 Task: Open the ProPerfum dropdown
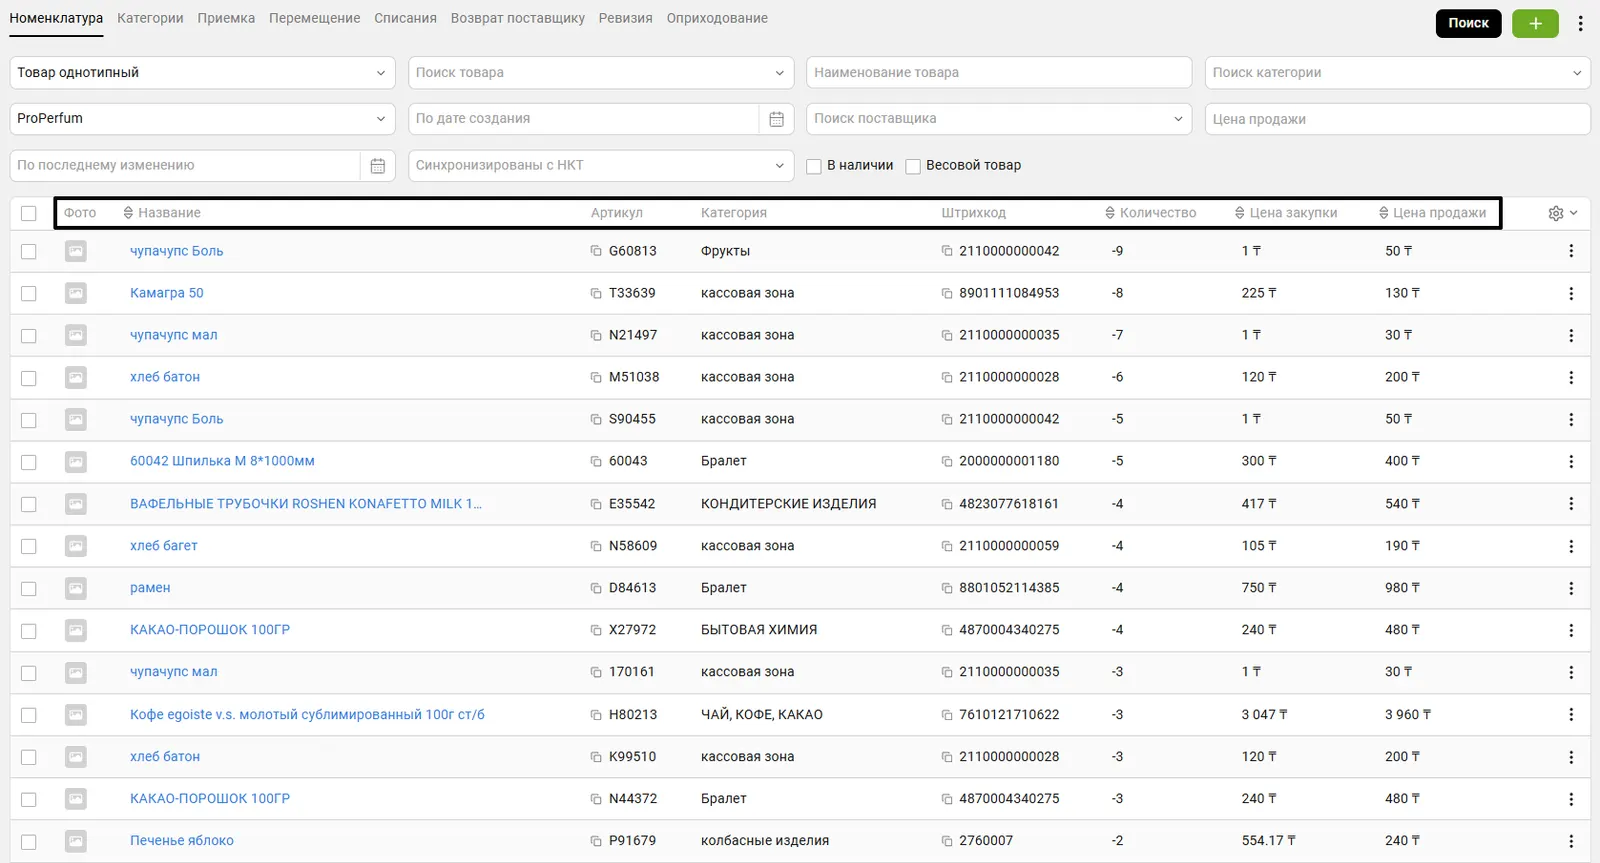tap(200, 119)
